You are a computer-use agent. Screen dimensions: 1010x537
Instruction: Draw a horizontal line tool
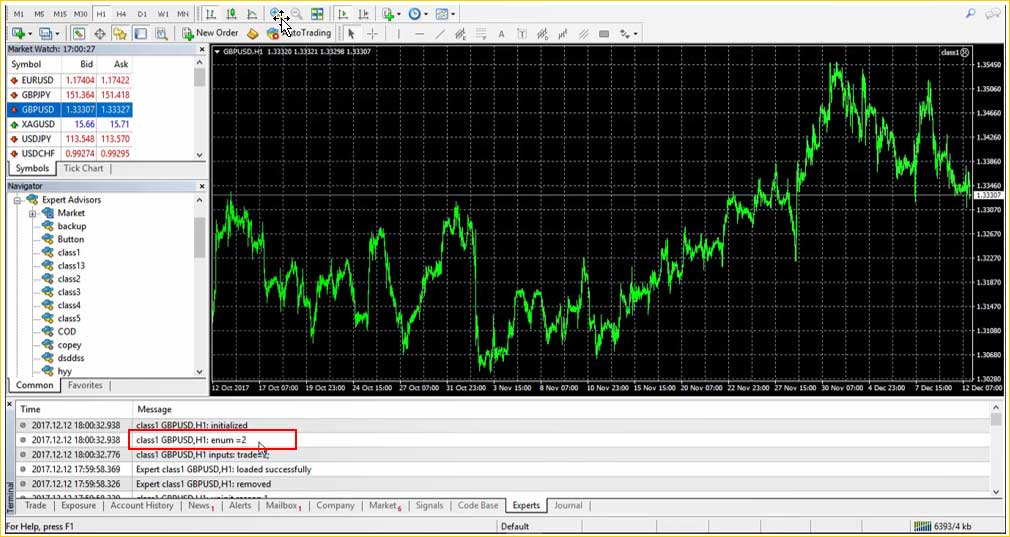coord(419,33)
